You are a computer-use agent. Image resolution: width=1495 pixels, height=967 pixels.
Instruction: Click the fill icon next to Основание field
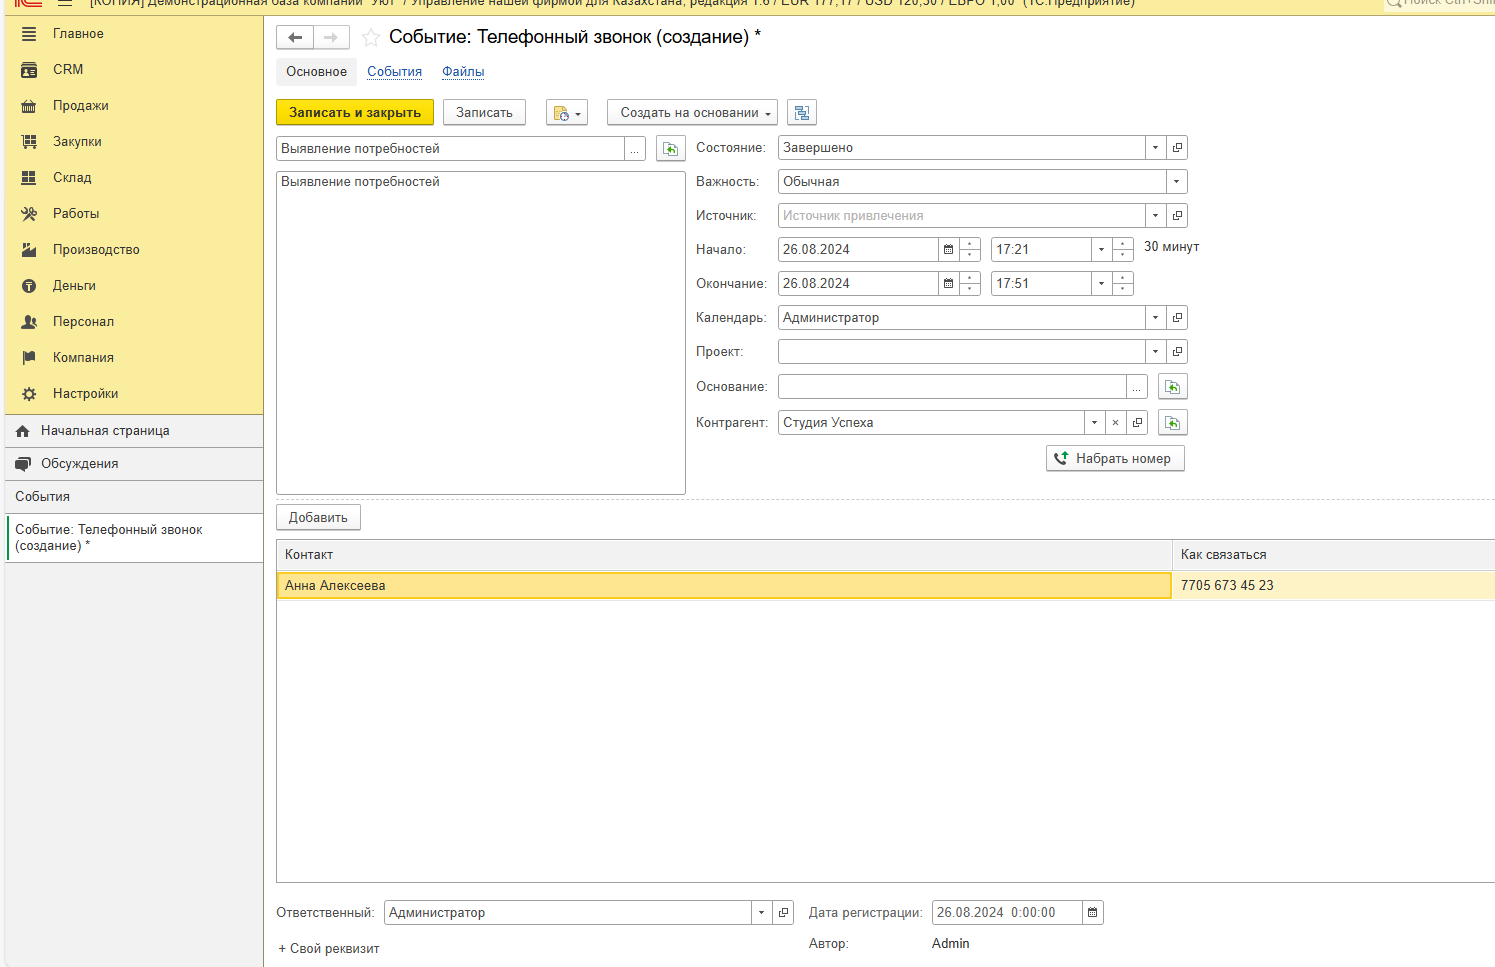(x=1172, y=387)
